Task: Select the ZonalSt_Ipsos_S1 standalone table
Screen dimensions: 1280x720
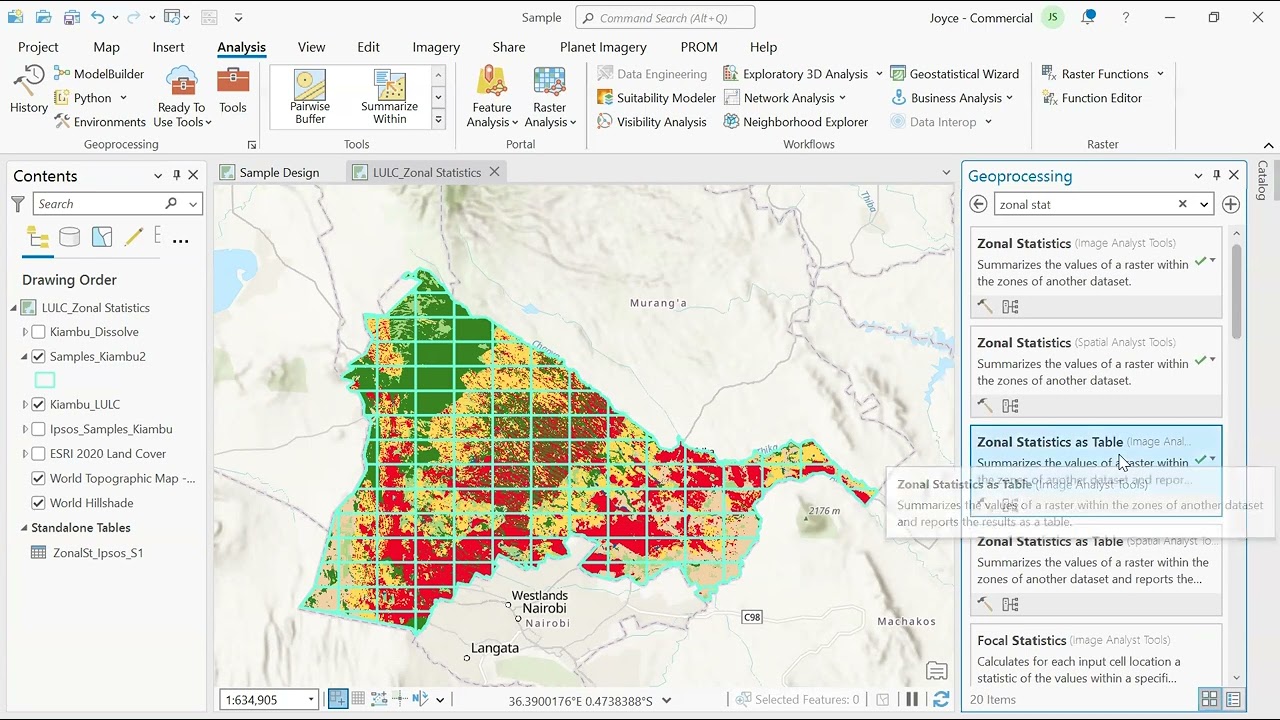Action: point(97,552)
